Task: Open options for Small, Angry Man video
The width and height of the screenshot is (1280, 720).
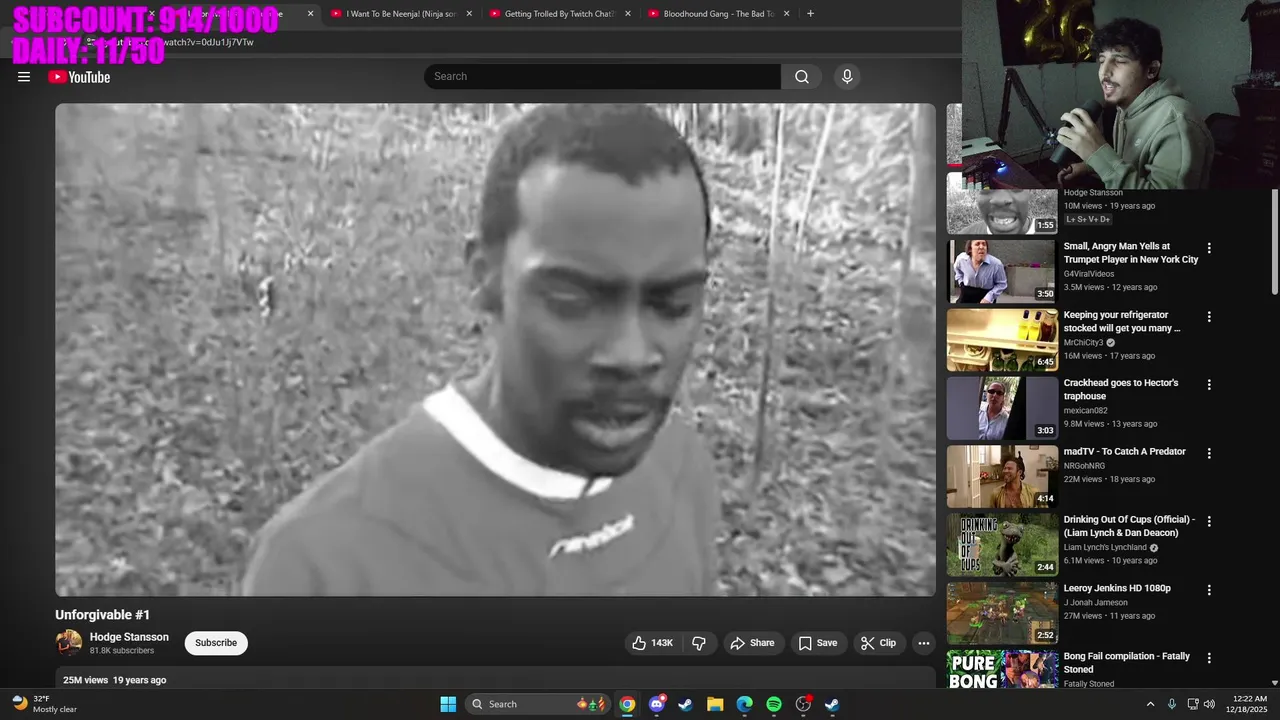Action: 1209,248
